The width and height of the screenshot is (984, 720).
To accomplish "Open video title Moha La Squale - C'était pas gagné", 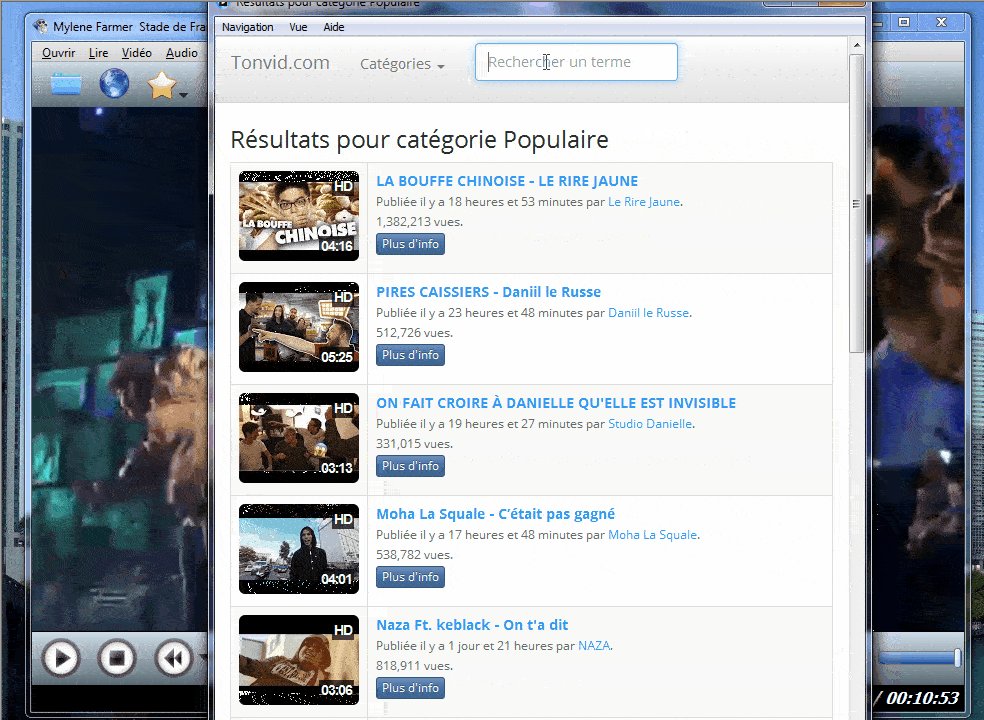I will click(x=496, y=514).
